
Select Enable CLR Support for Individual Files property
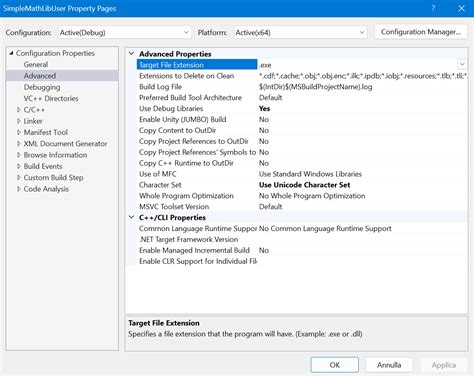[x=198, y=261]
